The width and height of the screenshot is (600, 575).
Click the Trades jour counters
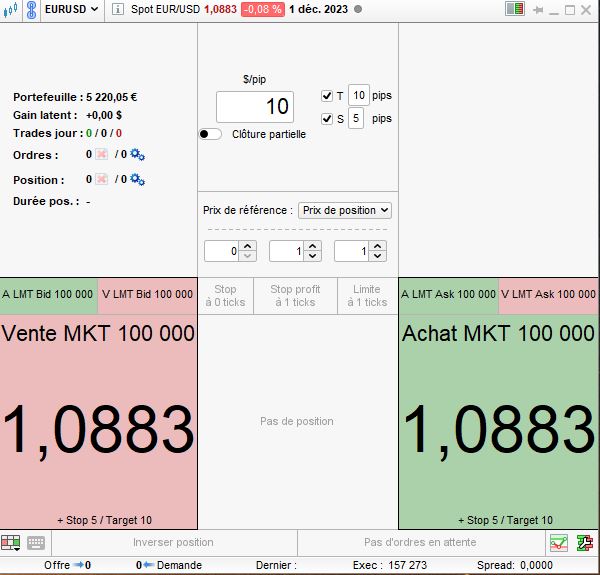click(x=104, y=133)
